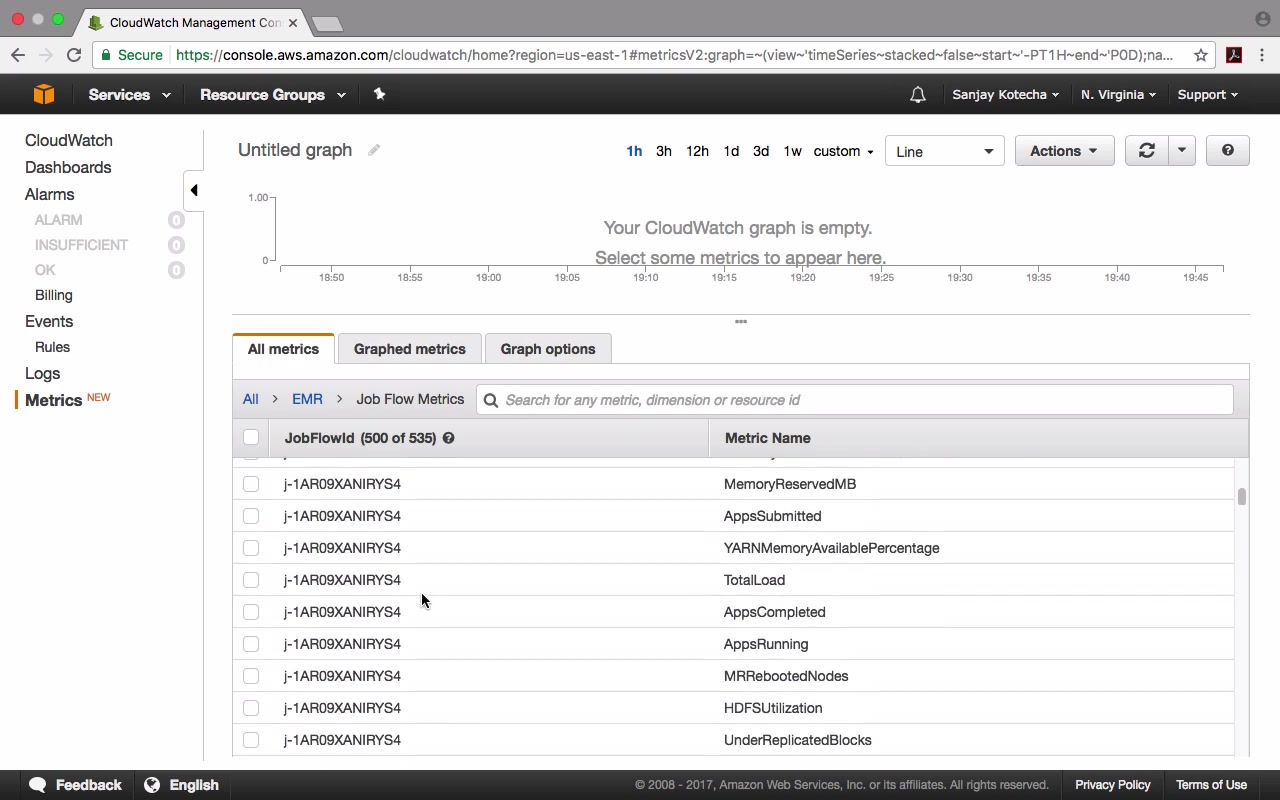The width and height of the screenshot is (1280, 800).
Task: Open Alarms in the sidebar
Action: [50, 194]
